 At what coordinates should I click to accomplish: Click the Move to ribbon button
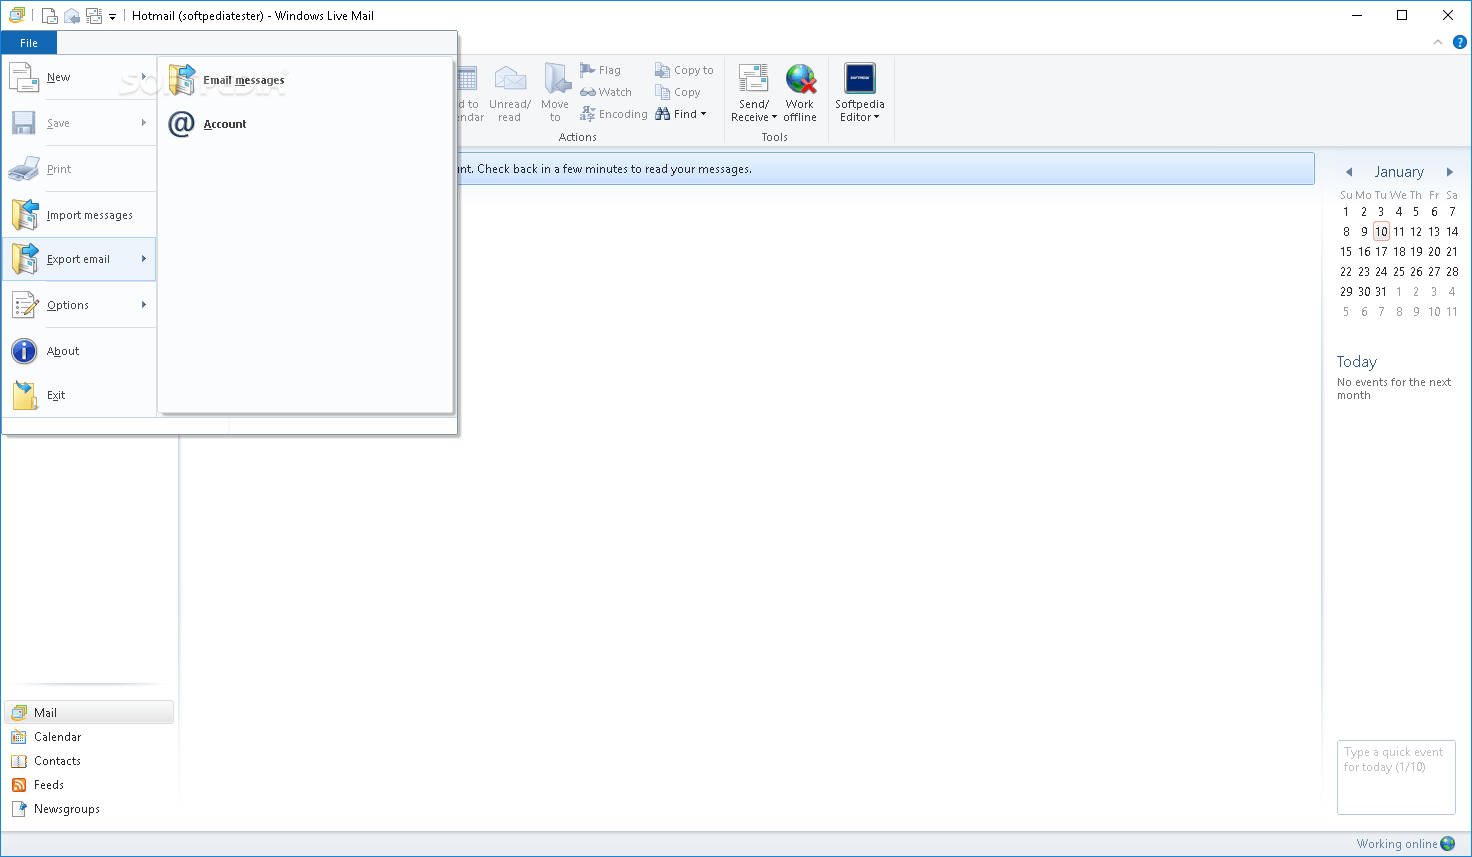555,93
